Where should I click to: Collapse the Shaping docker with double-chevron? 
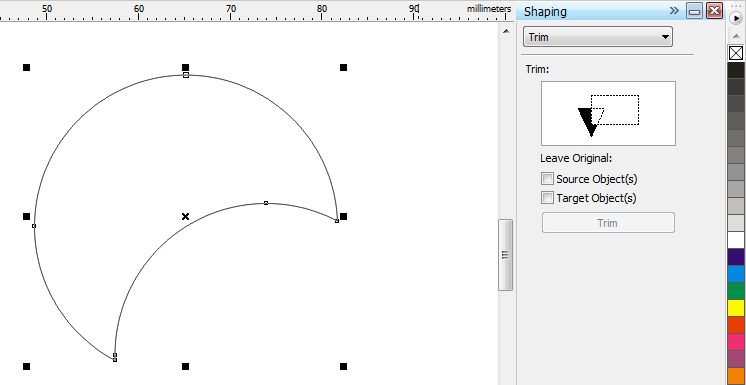click(x=674, y=10)
